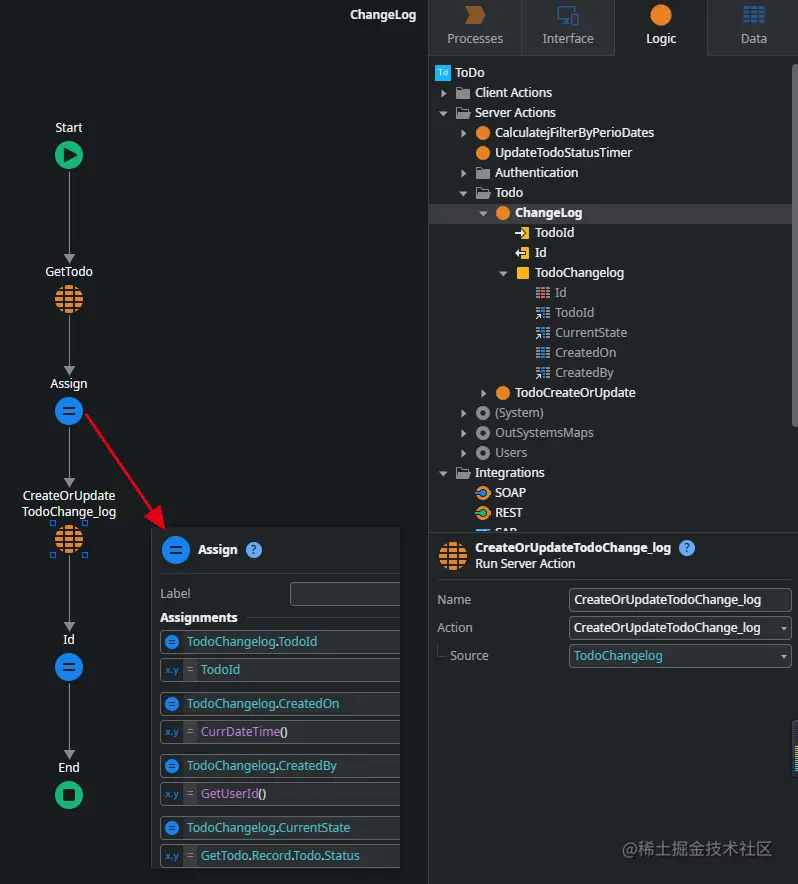This screenshot has width=798, height=884.
Task: Select TodoId attribute under TodoChangelog
Action: click(x=574, y=313)
